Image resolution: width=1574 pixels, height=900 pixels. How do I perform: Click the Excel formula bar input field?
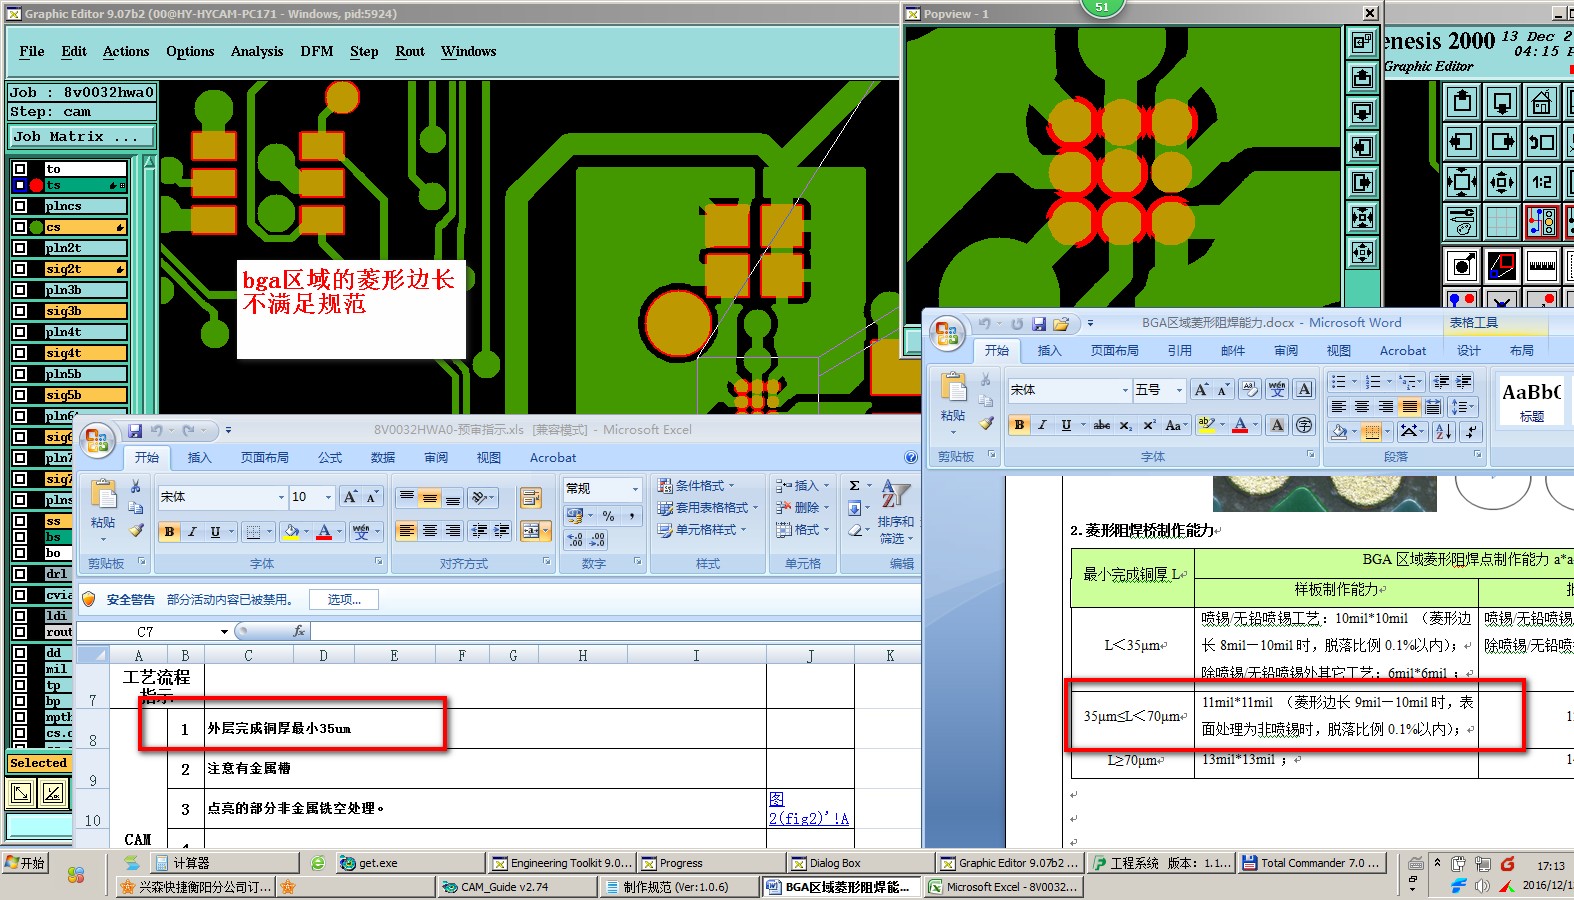pyautogui.click(x=614, y=632)
